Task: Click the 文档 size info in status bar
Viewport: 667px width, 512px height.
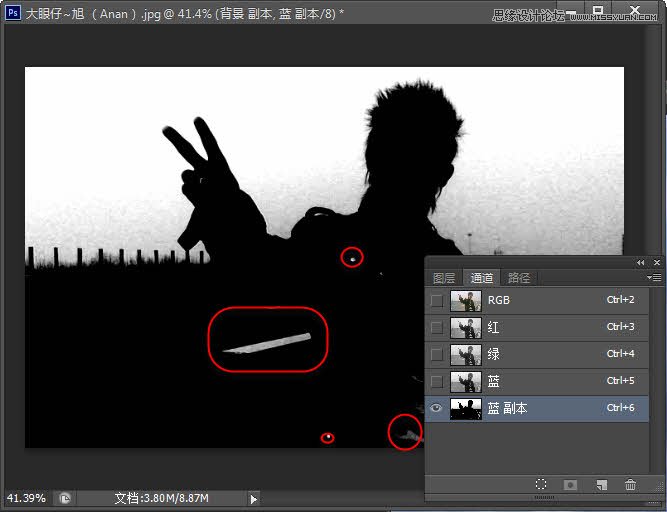Action: click(175, 498)
